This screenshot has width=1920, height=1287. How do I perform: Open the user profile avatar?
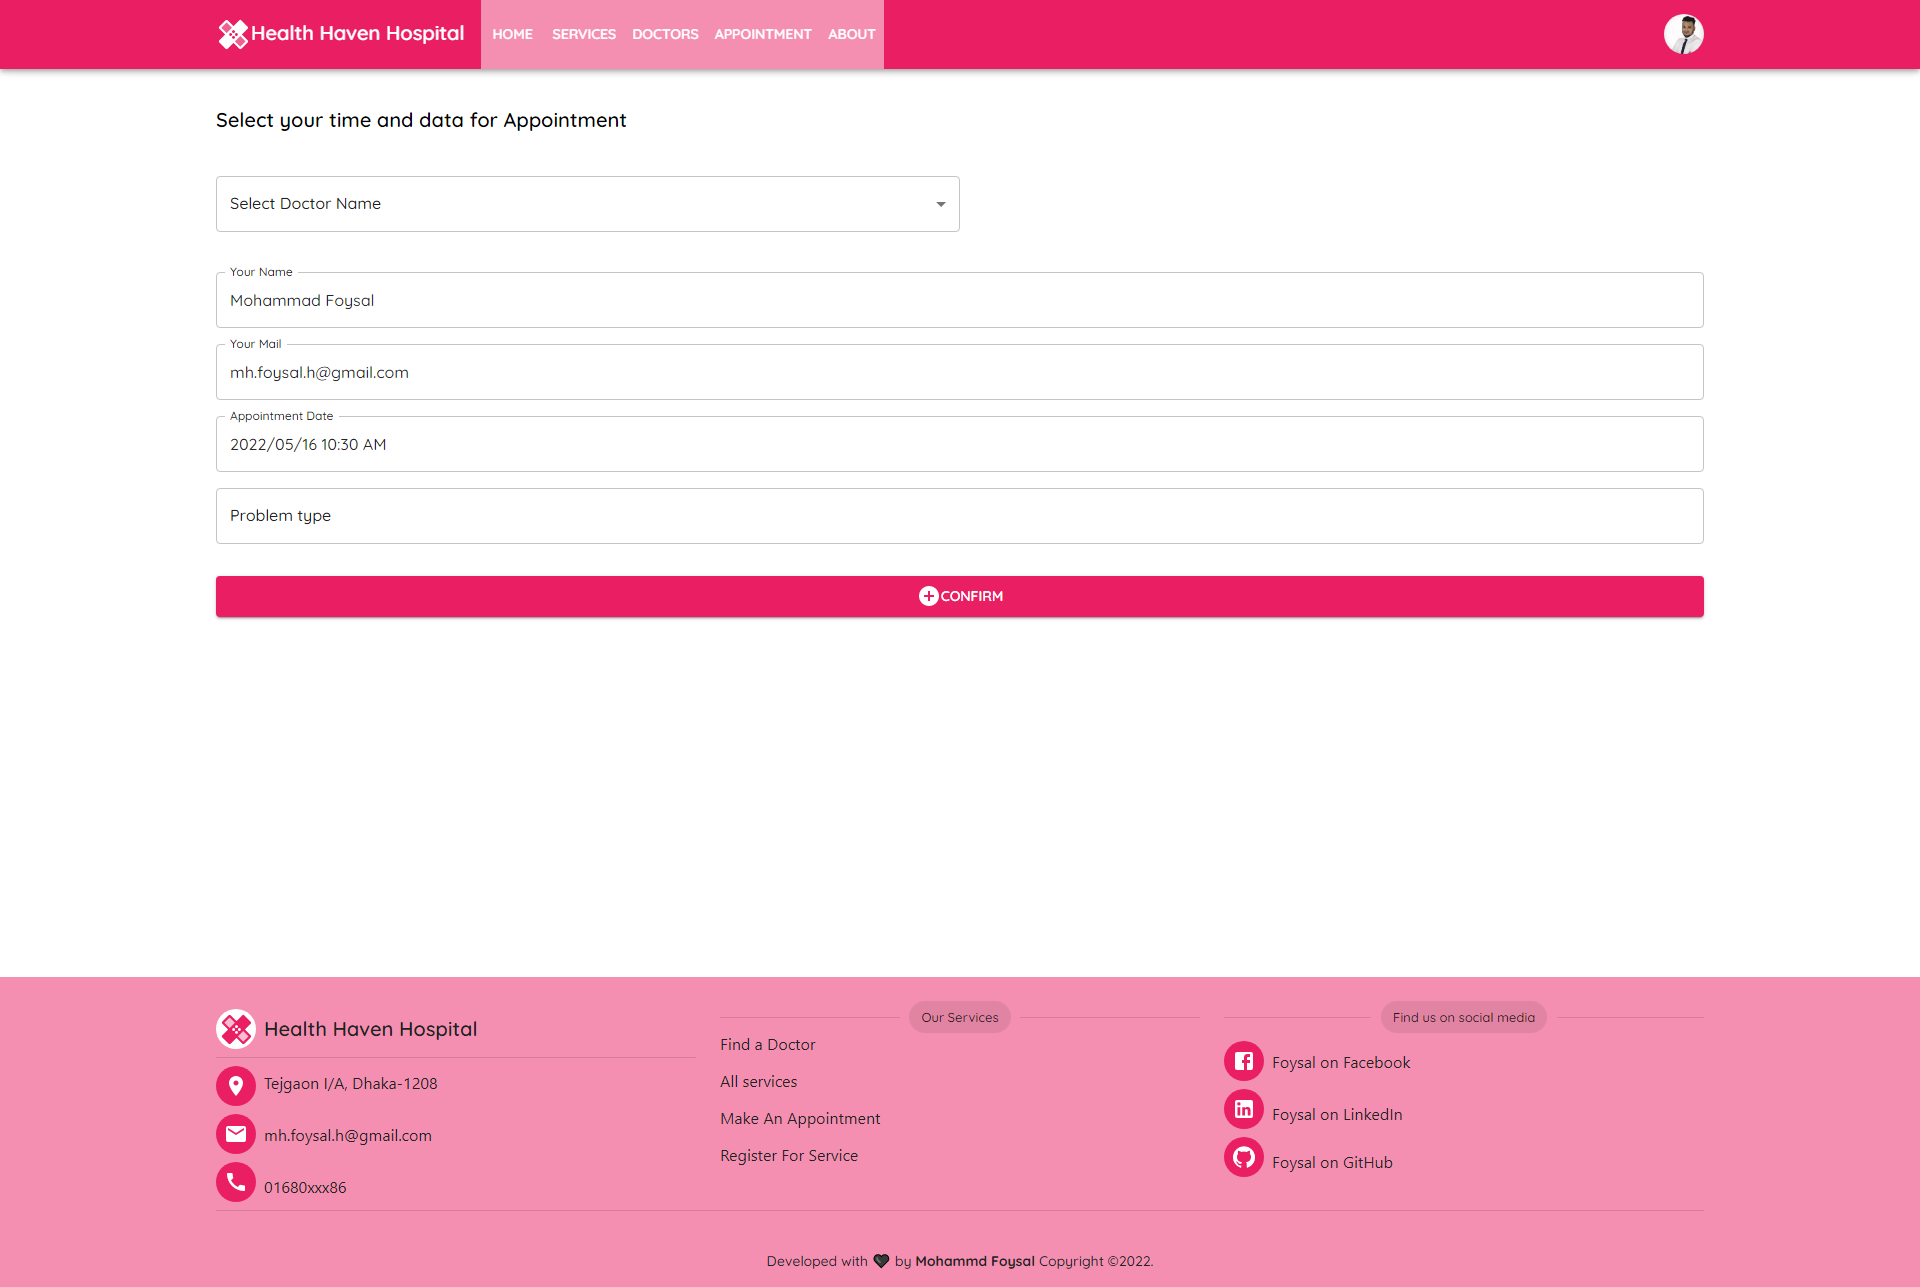click(1683, 34)
